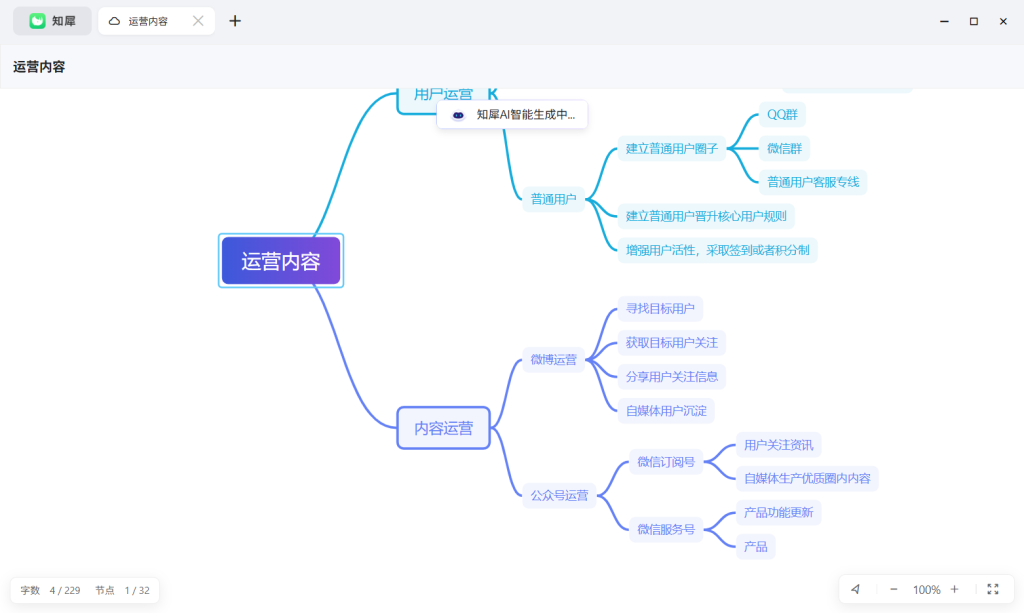Screen dimensions: 1024x613
Task: Locate center node with navigation arrow icon
Action: point(856,589)
